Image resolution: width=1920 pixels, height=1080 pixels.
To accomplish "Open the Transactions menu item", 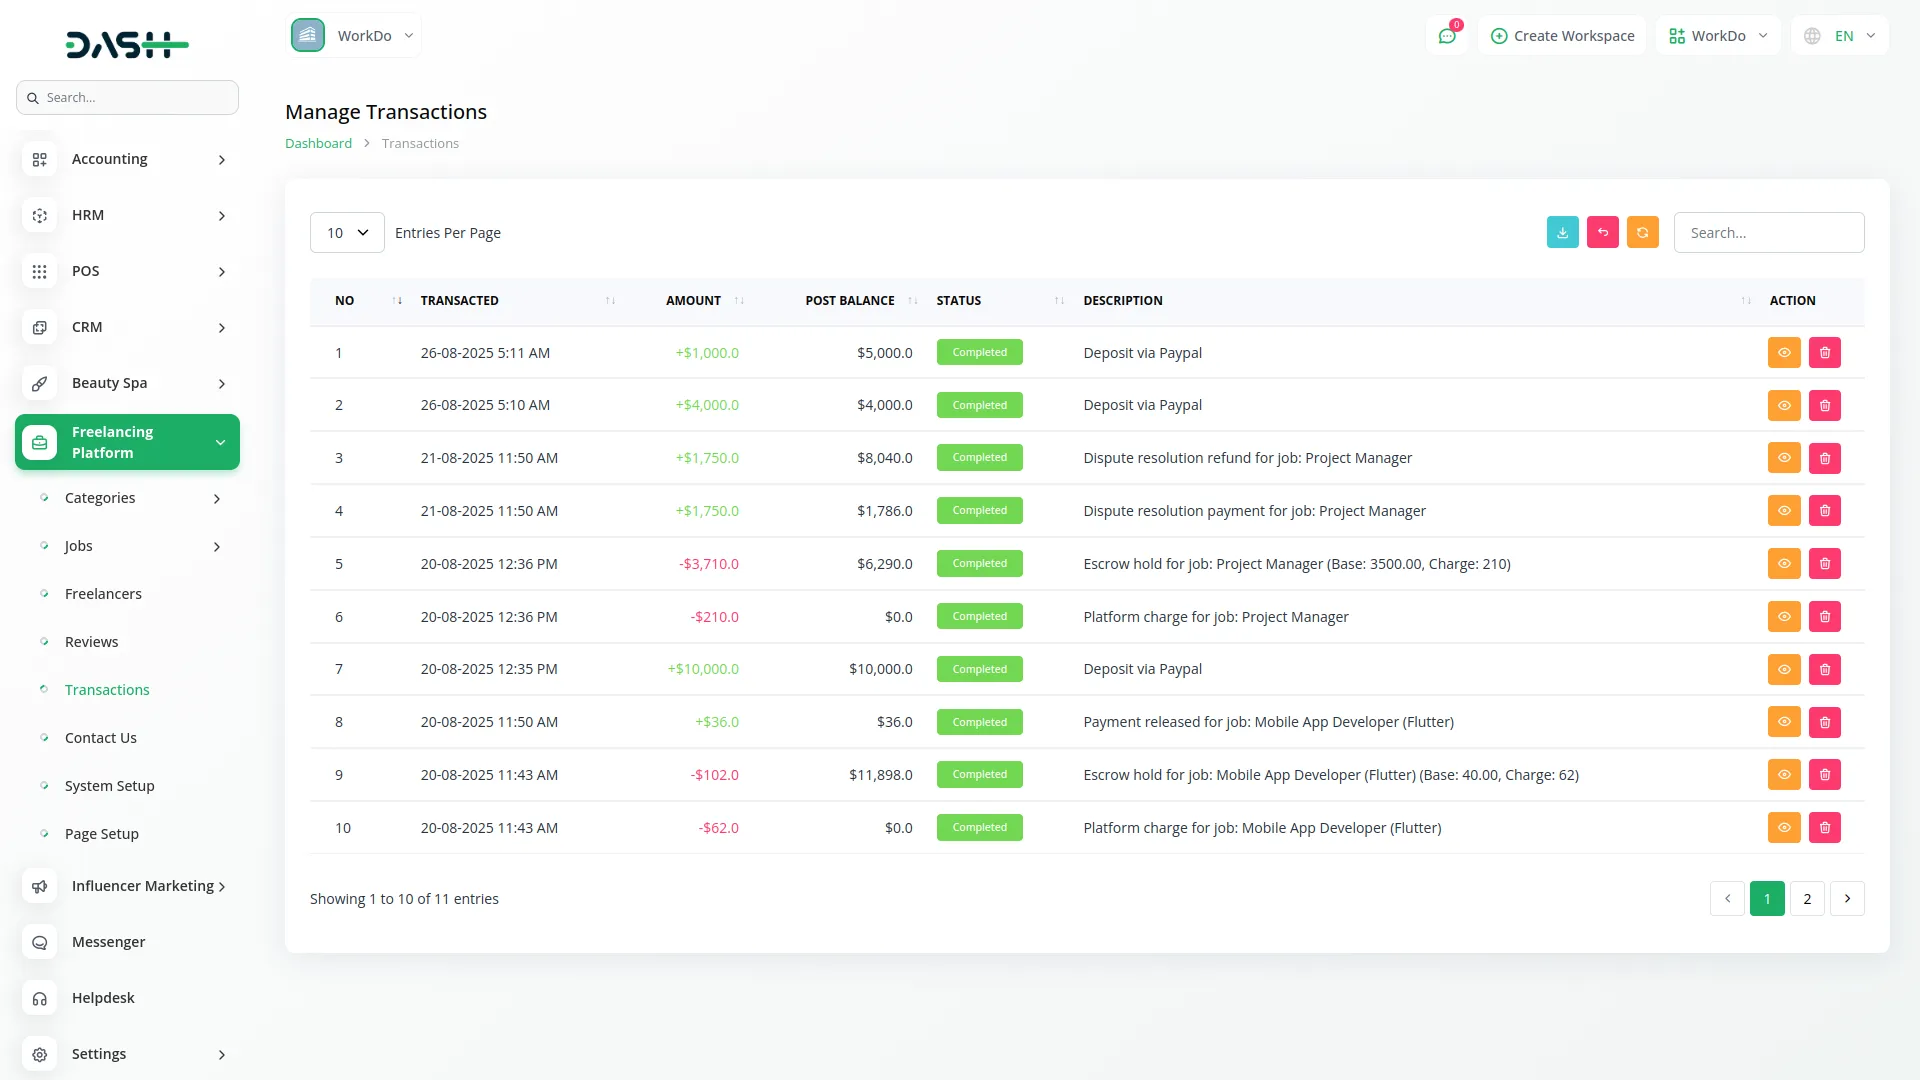I will [x=107, y=689].
